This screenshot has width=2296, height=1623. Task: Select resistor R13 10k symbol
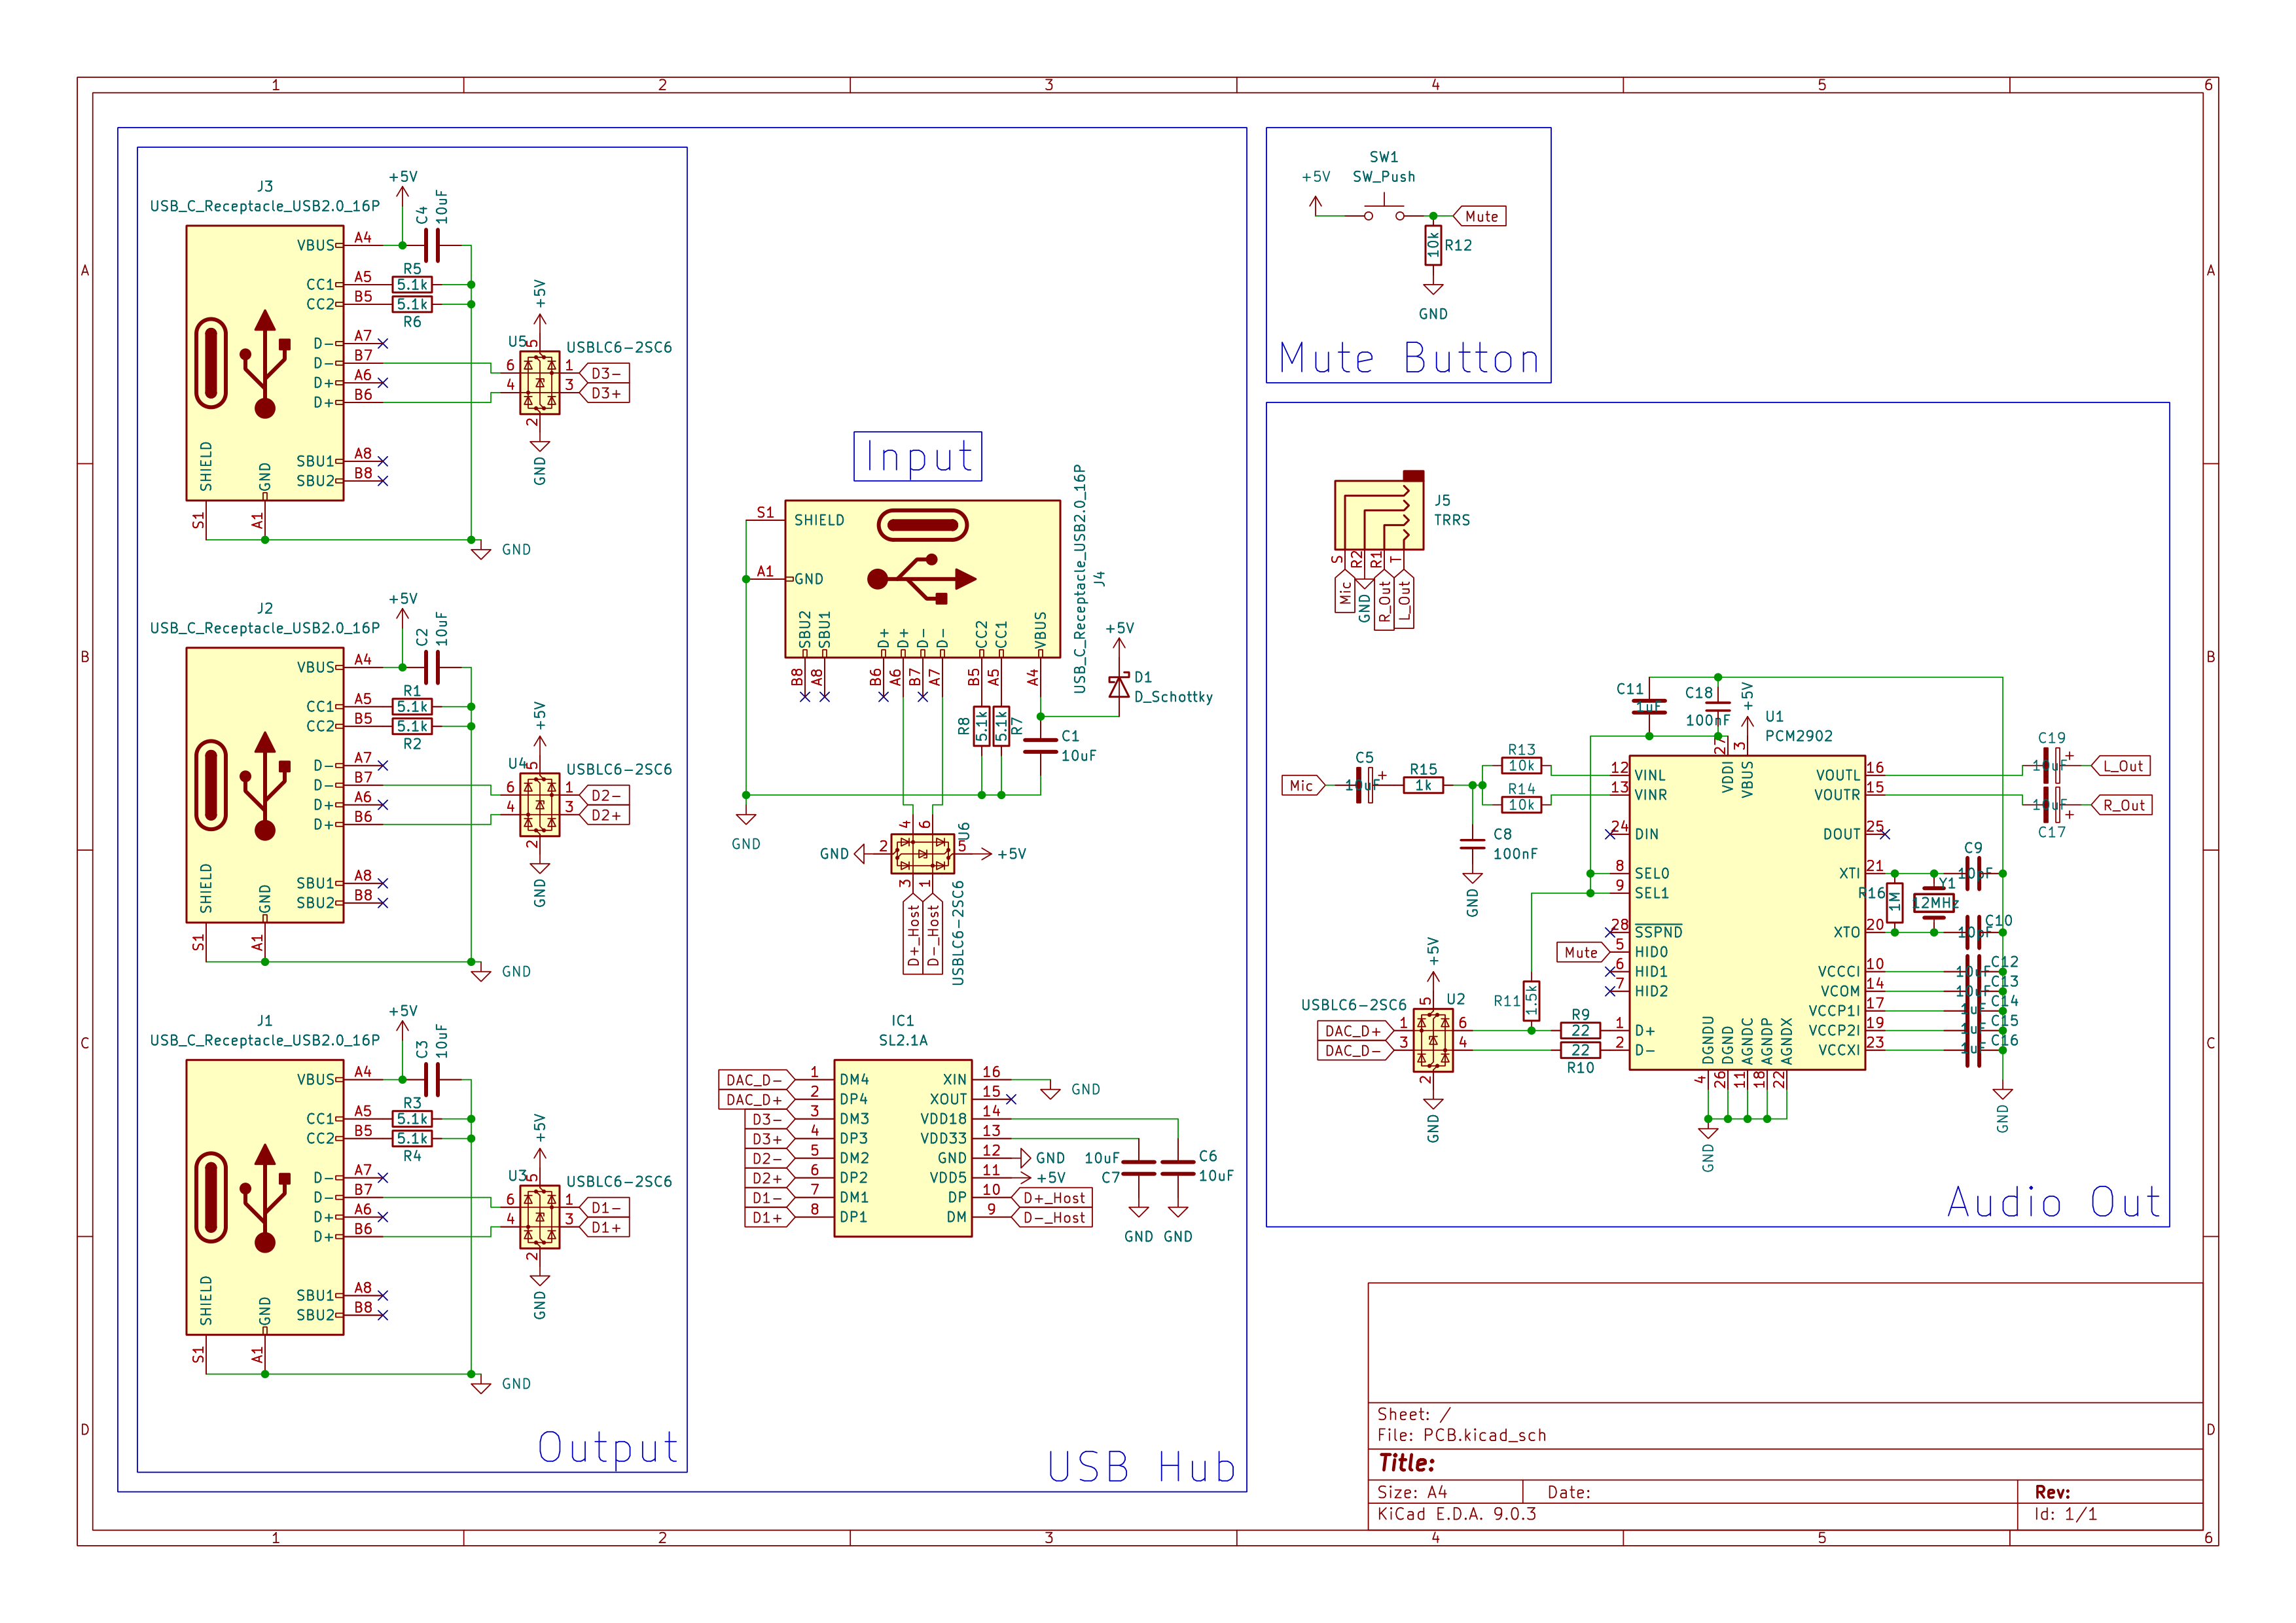pos(1521,765)
